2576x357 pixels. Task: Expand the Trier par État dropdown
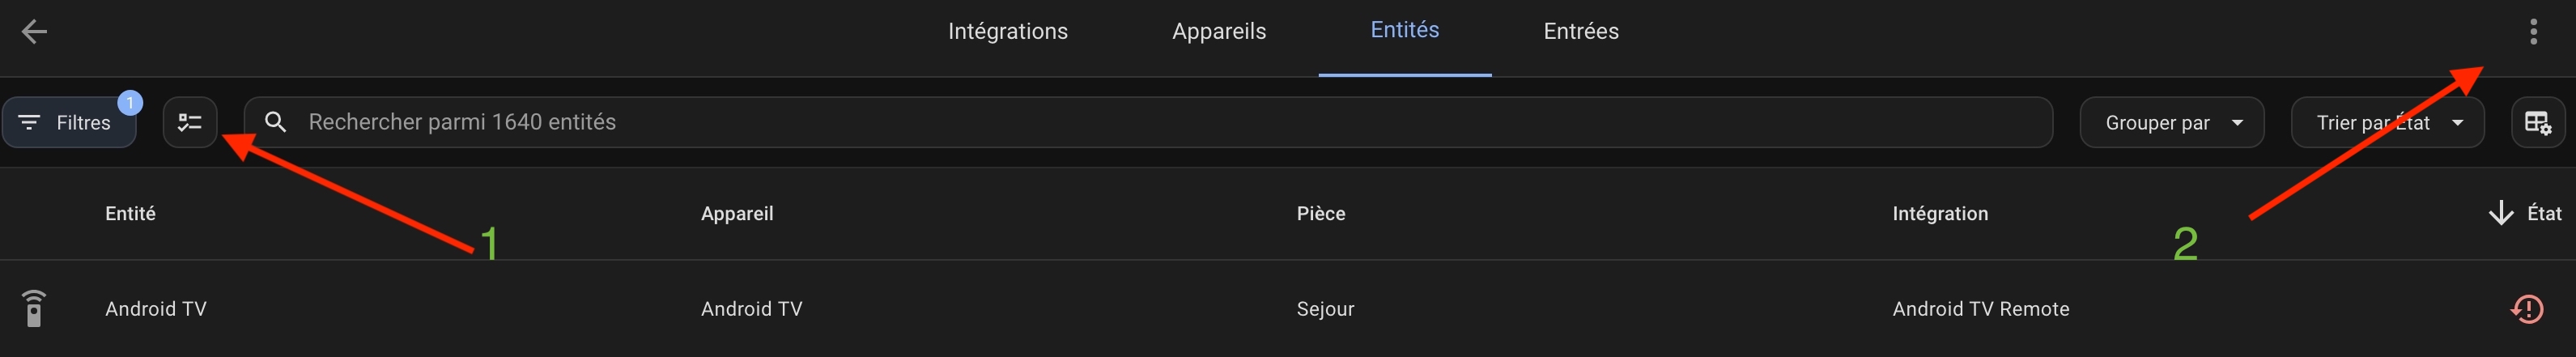coord(2387,123)
